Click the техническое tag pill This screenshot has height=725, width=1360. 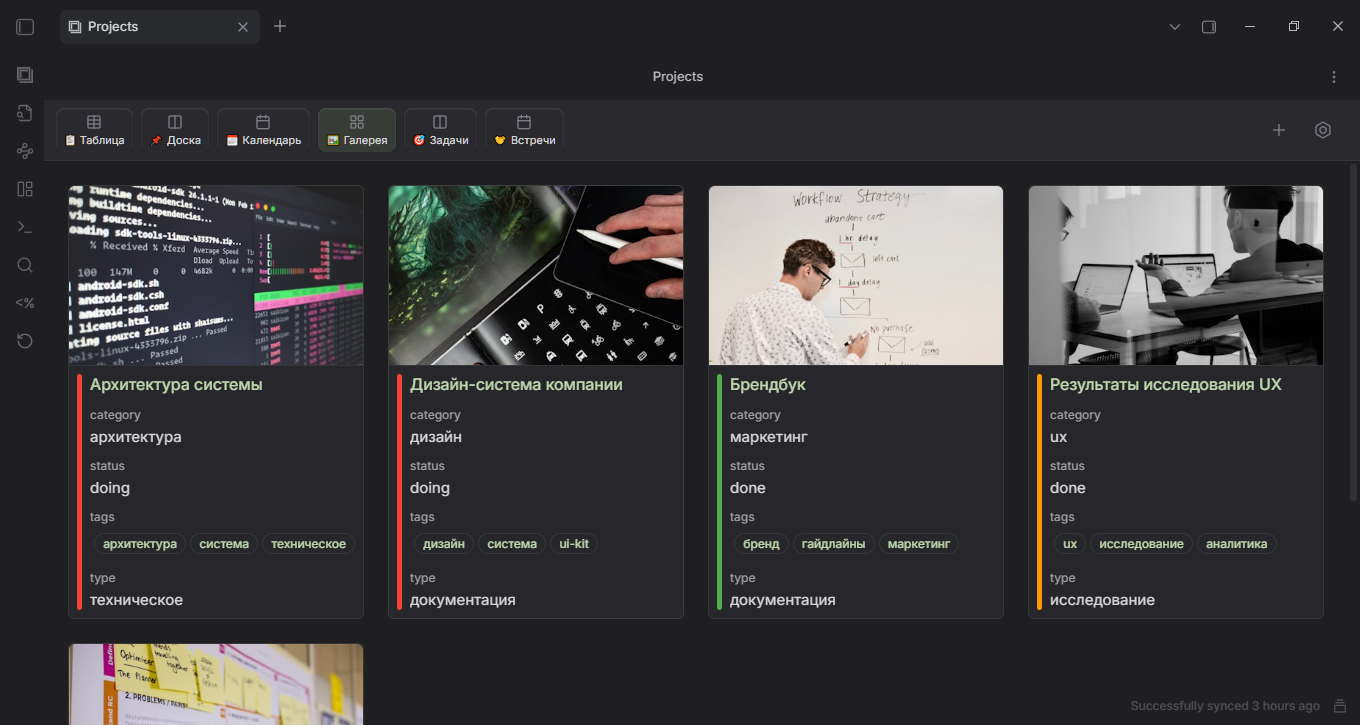(x=308, y=544)
